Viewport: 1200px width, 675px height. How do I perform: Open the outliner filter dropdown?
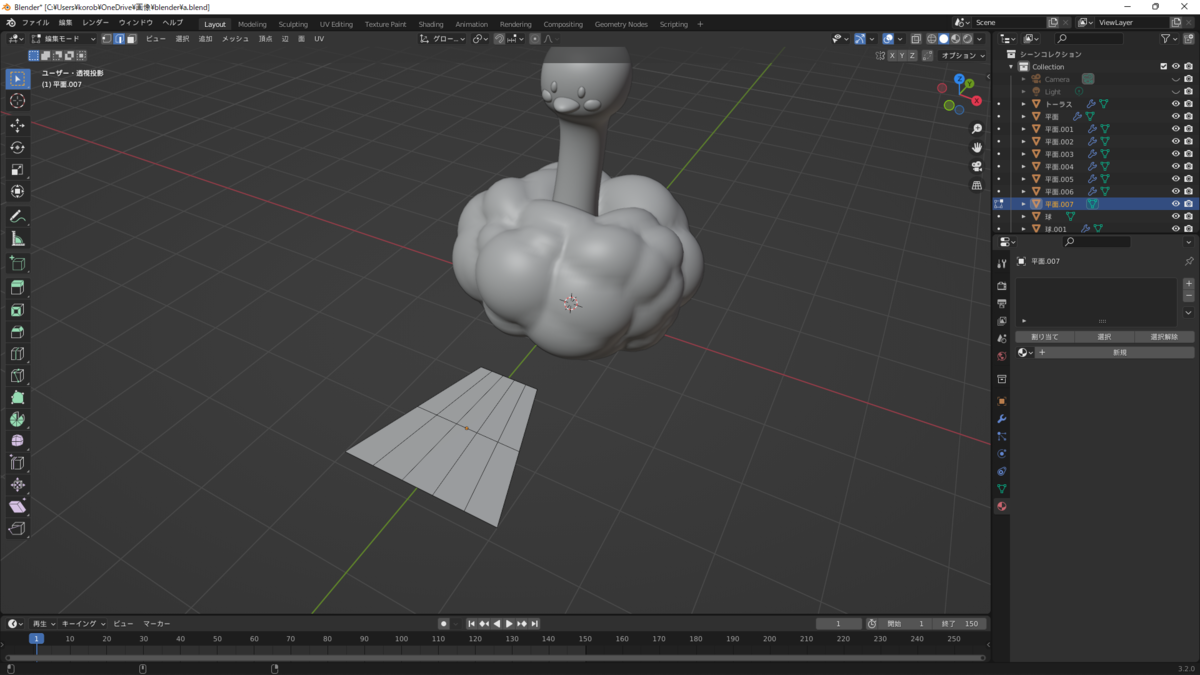pyautogui.click(x=1169, y=39)
